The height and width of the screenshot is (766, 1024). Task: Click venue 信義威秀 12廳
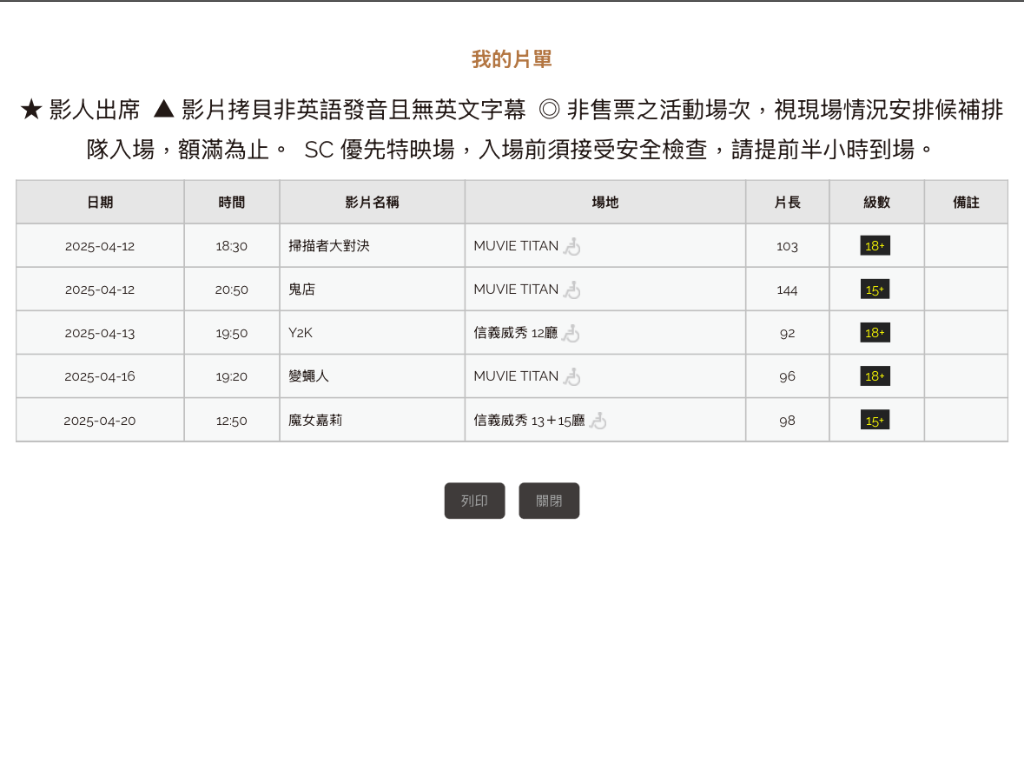[x=516, y=333]
